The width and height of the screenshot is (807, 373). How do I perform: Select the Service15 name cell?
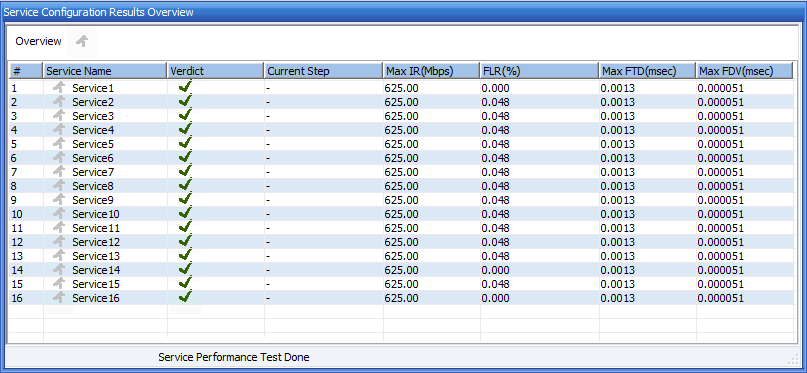click(96, 283)
